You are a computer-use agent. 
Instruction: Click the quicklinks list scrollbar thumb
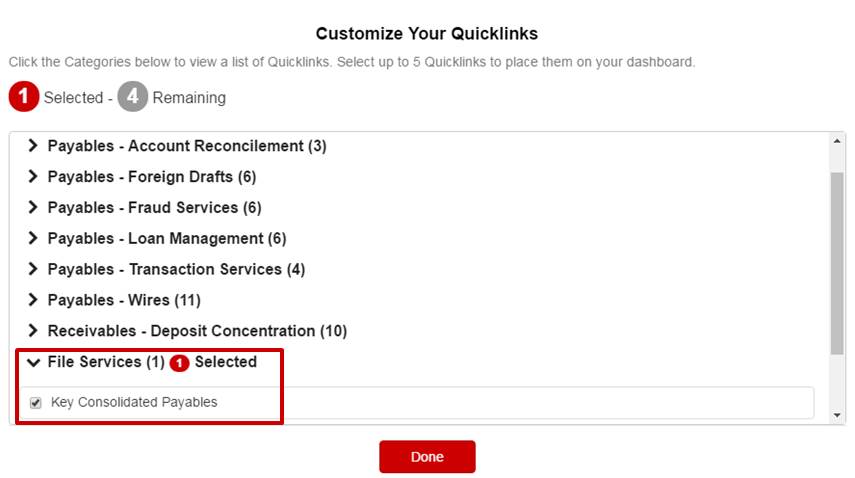pos(837,263)
